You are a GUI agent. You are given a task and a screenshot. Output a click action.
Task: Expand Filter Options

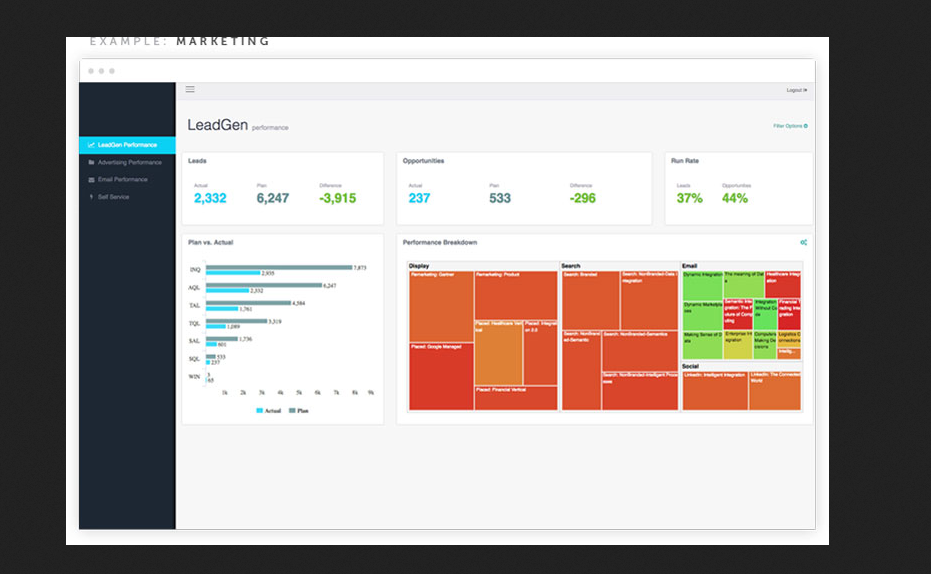pos(790,126)
